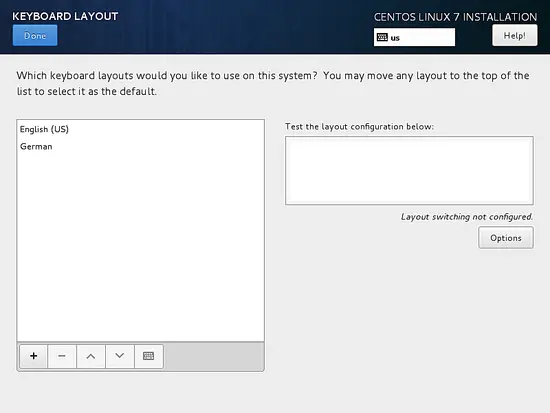Move selected layout up with arrow
550x413 pixels.
(x=91, y=356)
